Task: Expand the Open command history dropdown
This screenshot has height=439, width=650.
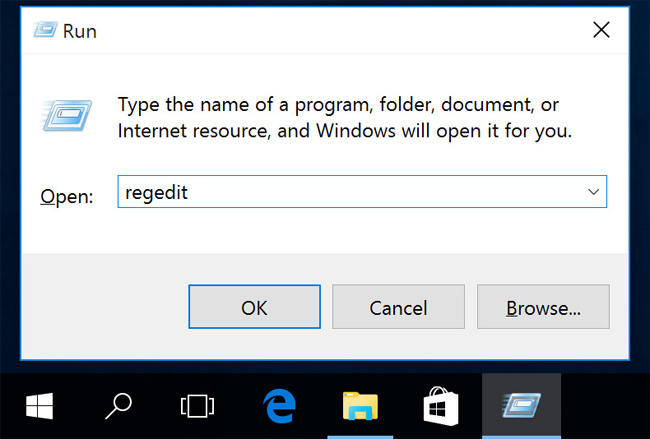Action: (x=593, y=192)
